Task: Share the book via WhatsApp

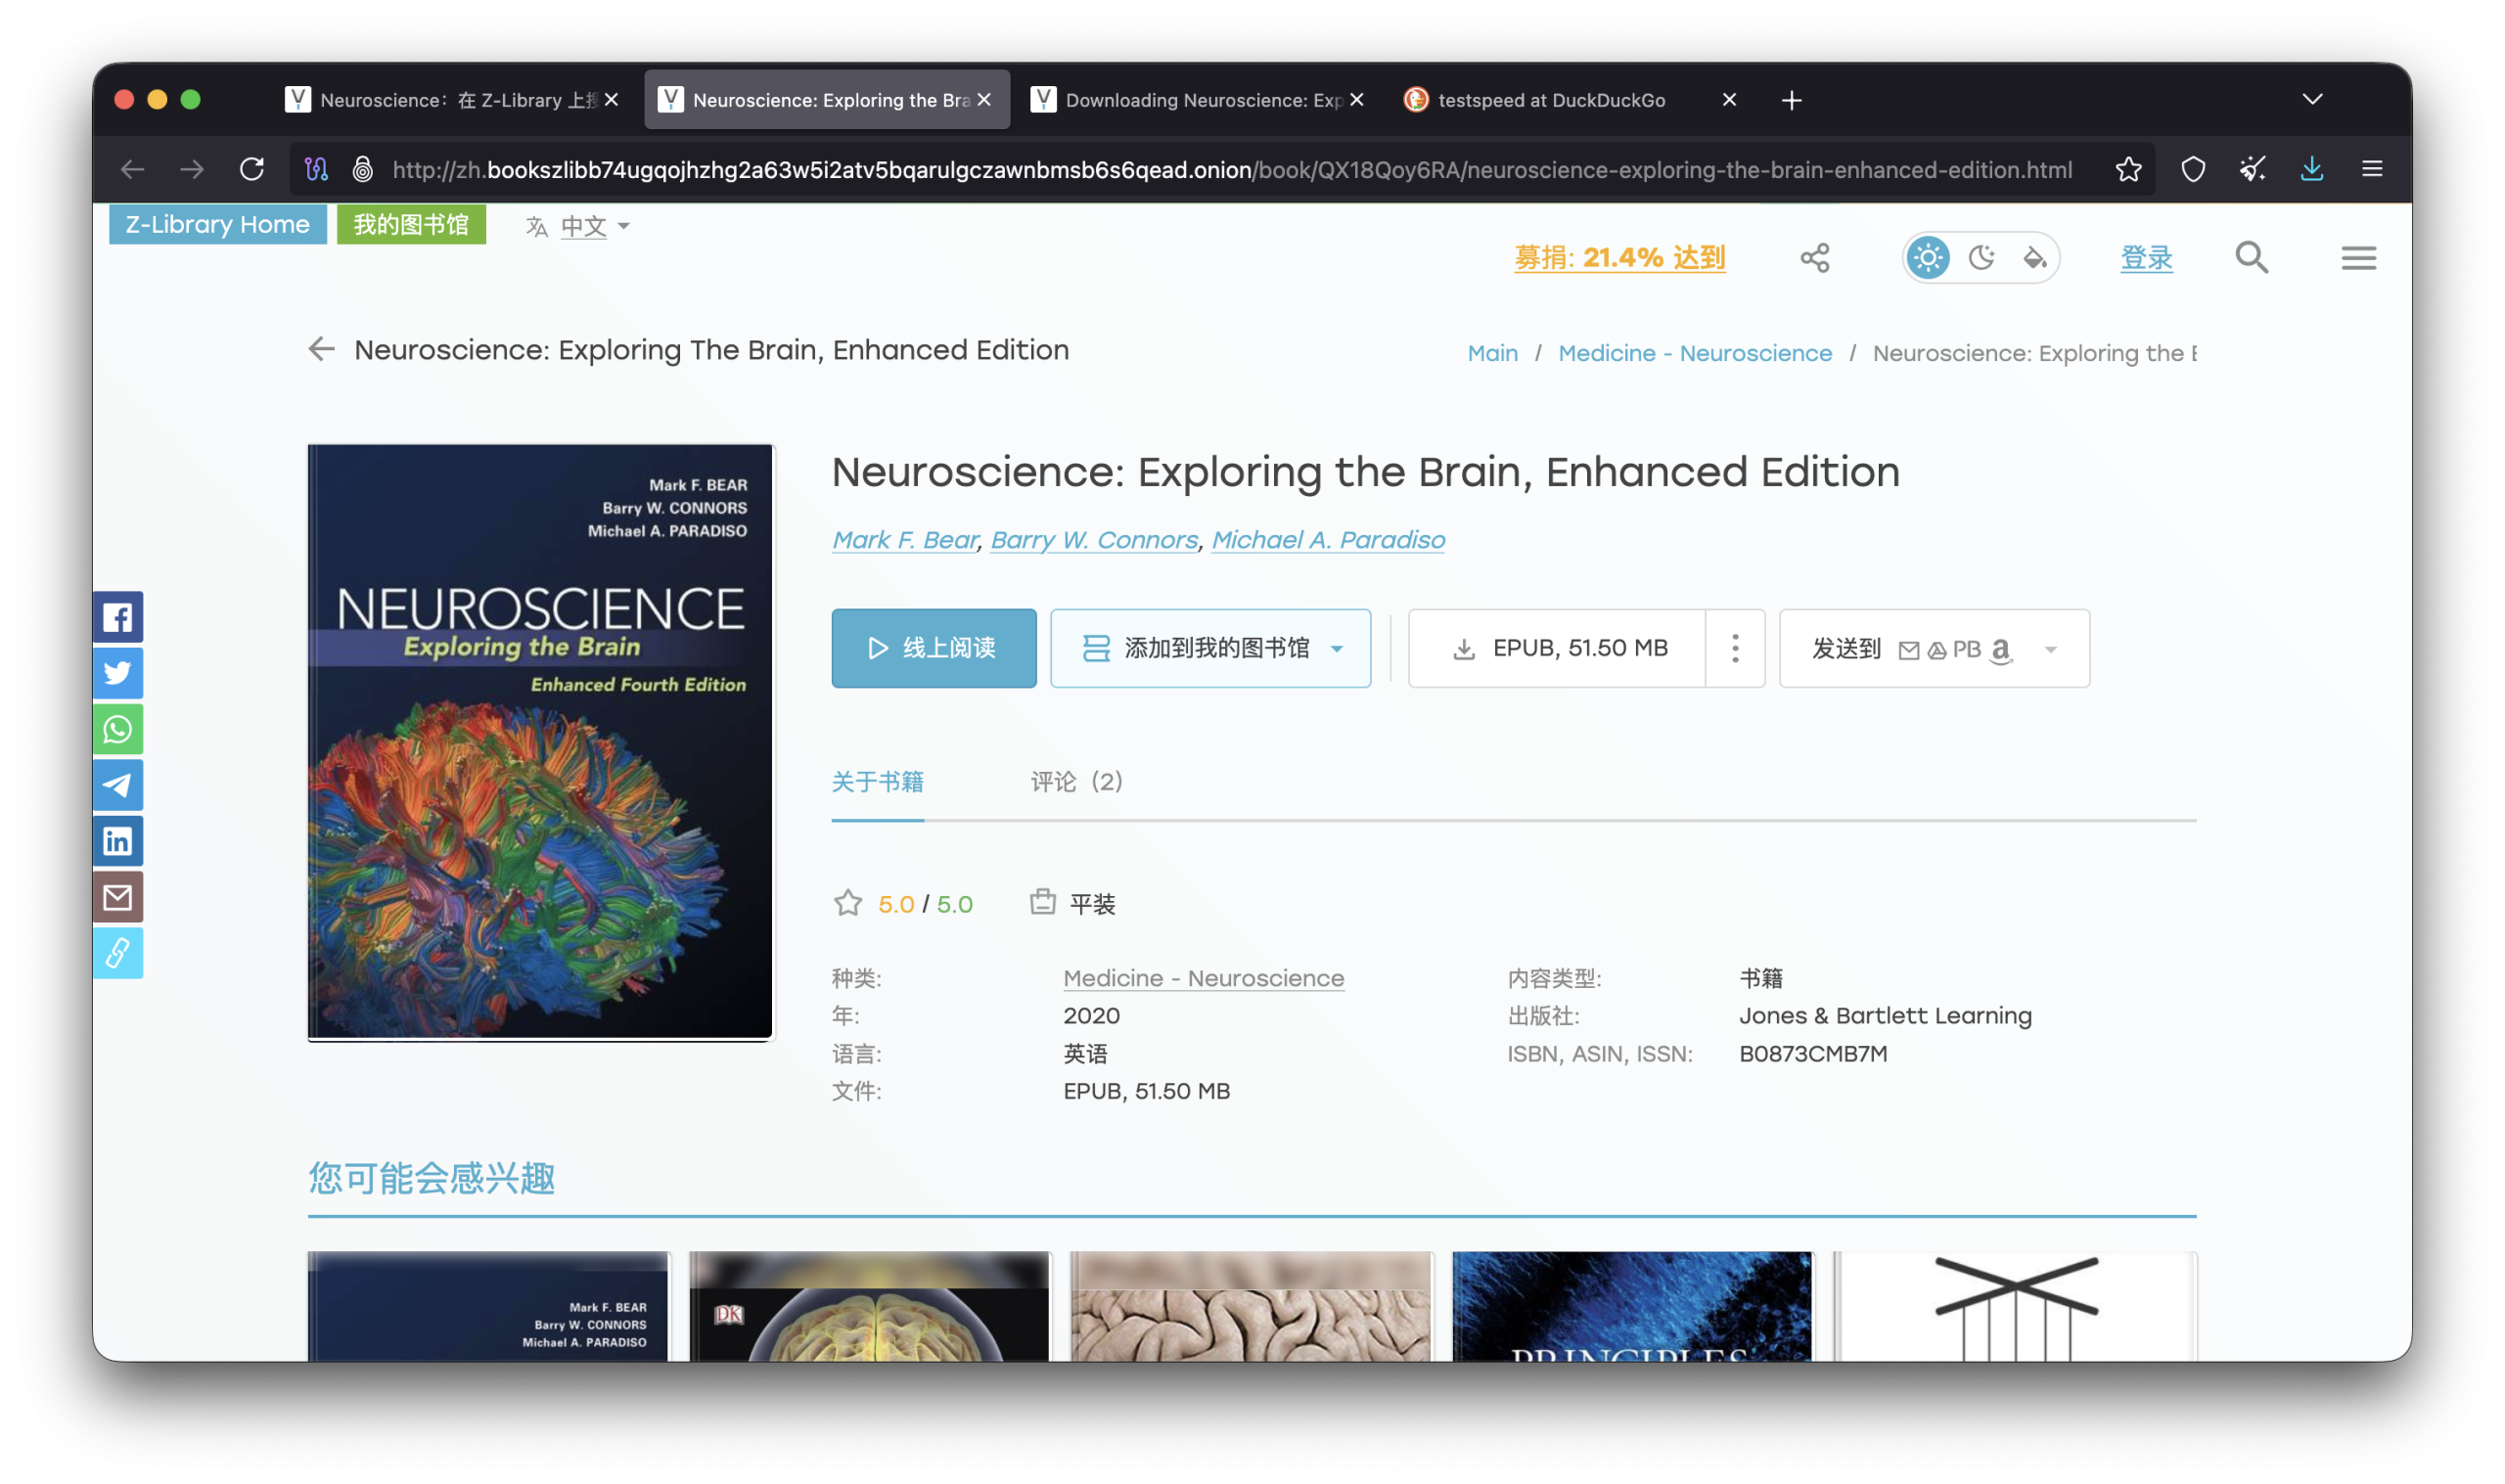Action: pos(117,729)
